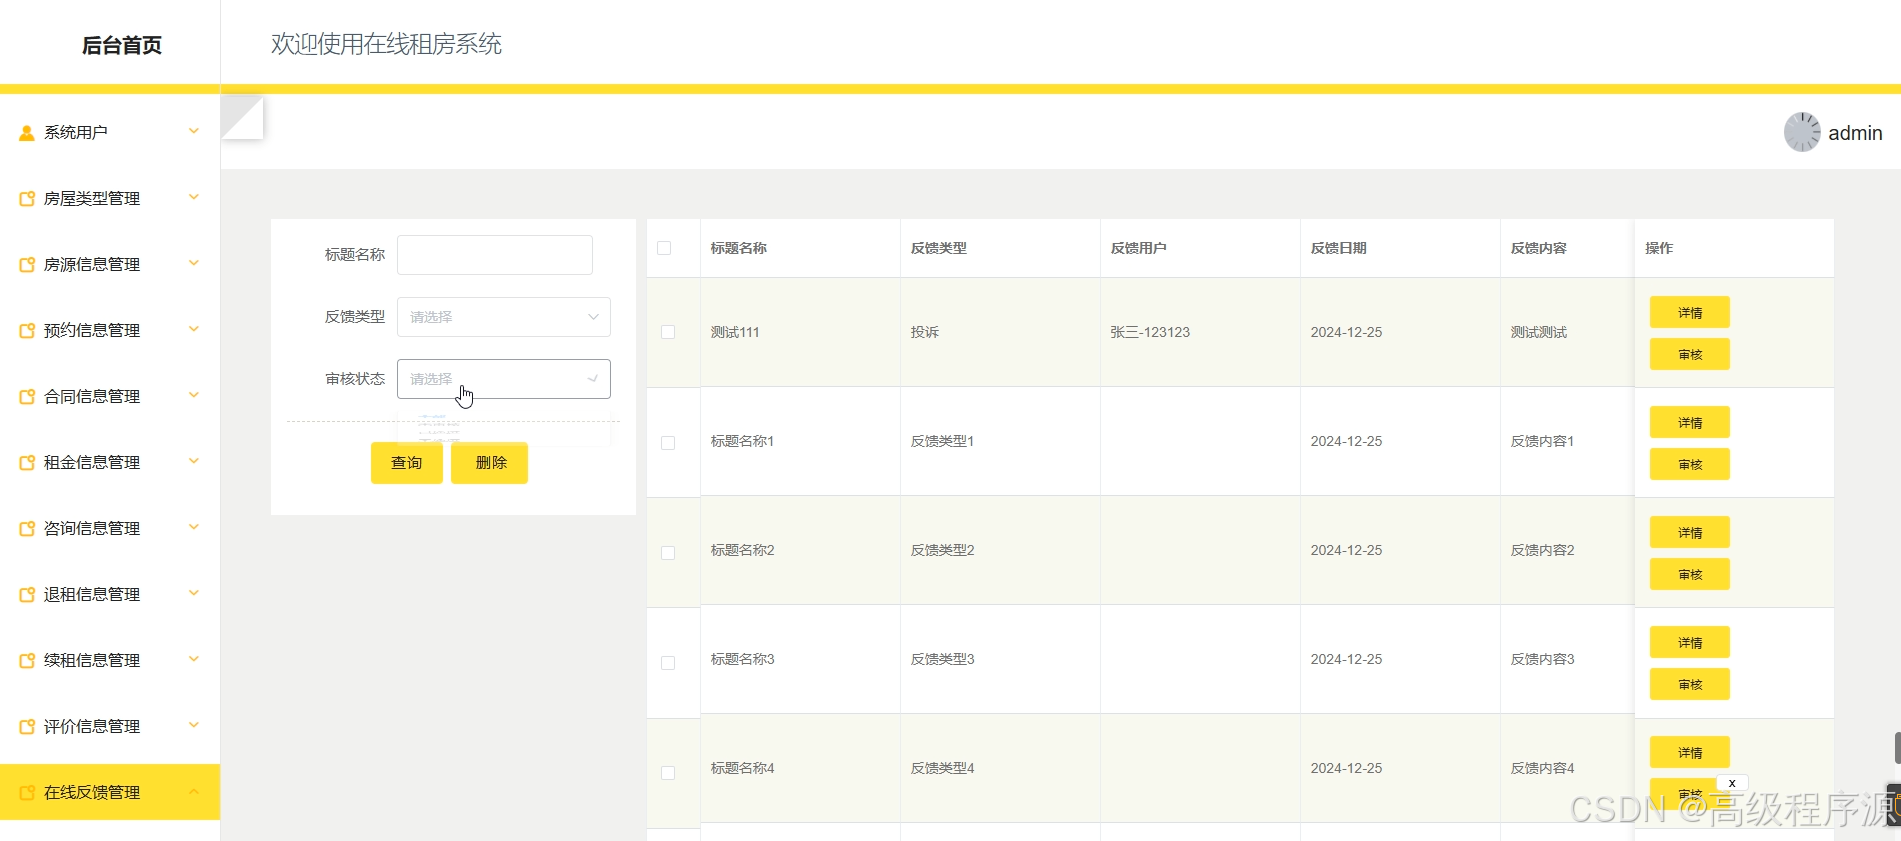Open the 房屋类型管理 menu item
Viewport: 1901px width, 841px height.
pyautogui.click(x=110, y=198)
